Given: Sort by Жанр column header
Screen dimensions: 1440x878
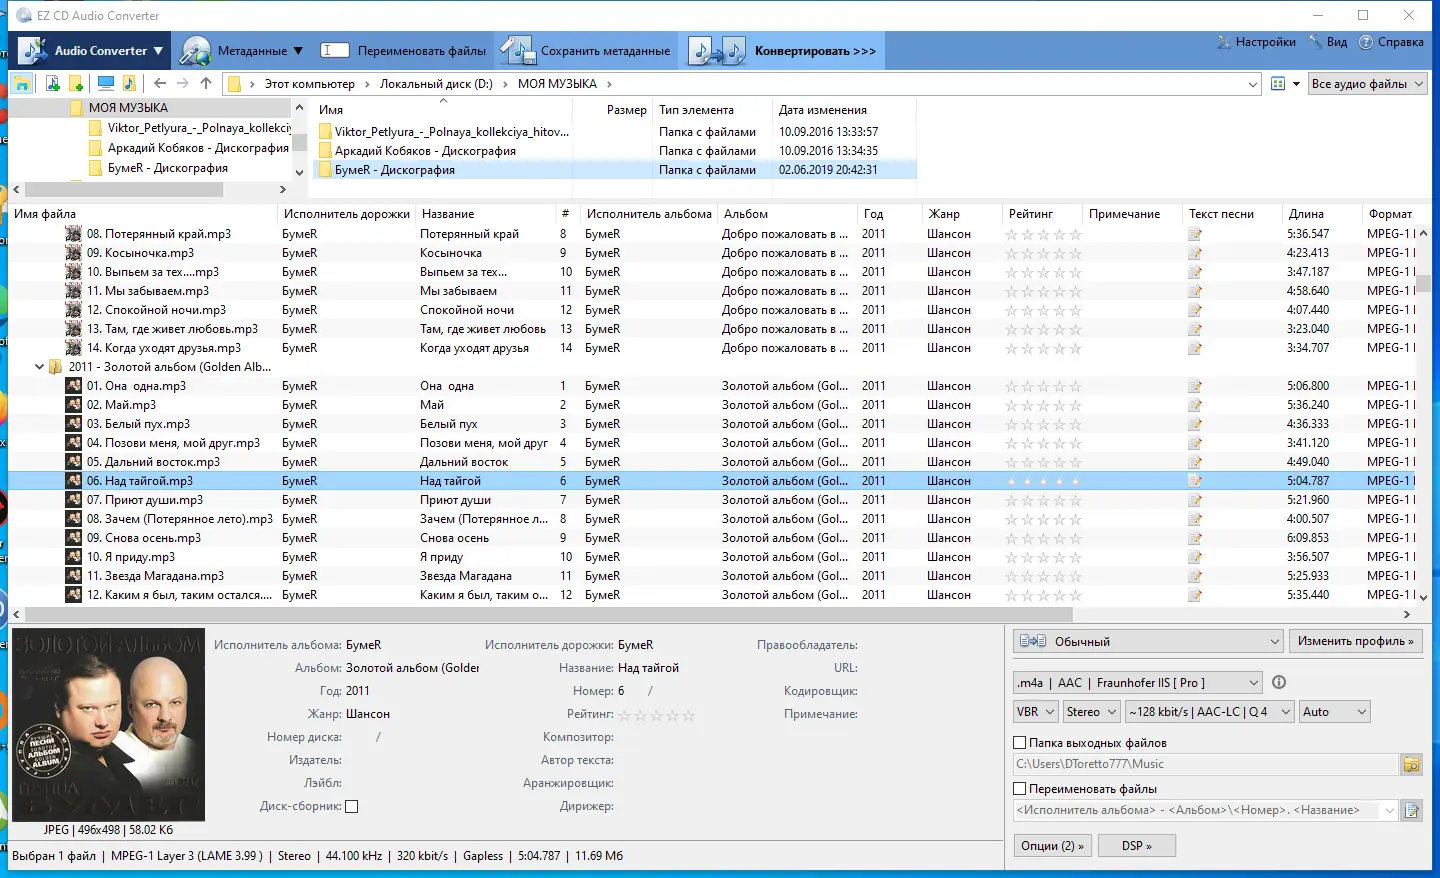Looking at the screenshot, I should coord(944,214).
